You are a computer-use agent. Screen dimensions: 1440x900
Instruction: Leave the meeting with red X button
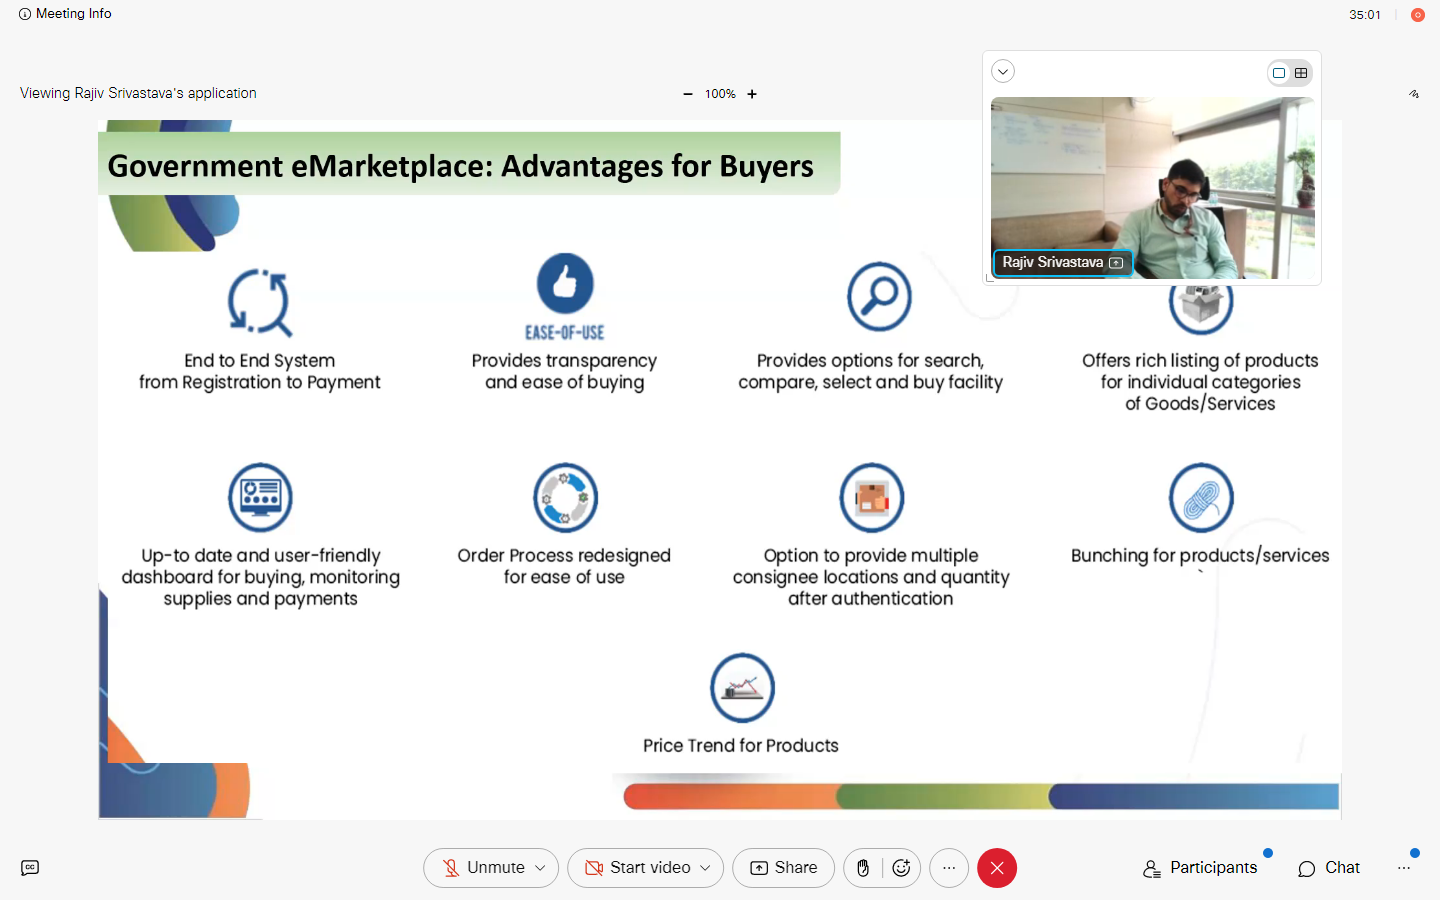997,868
